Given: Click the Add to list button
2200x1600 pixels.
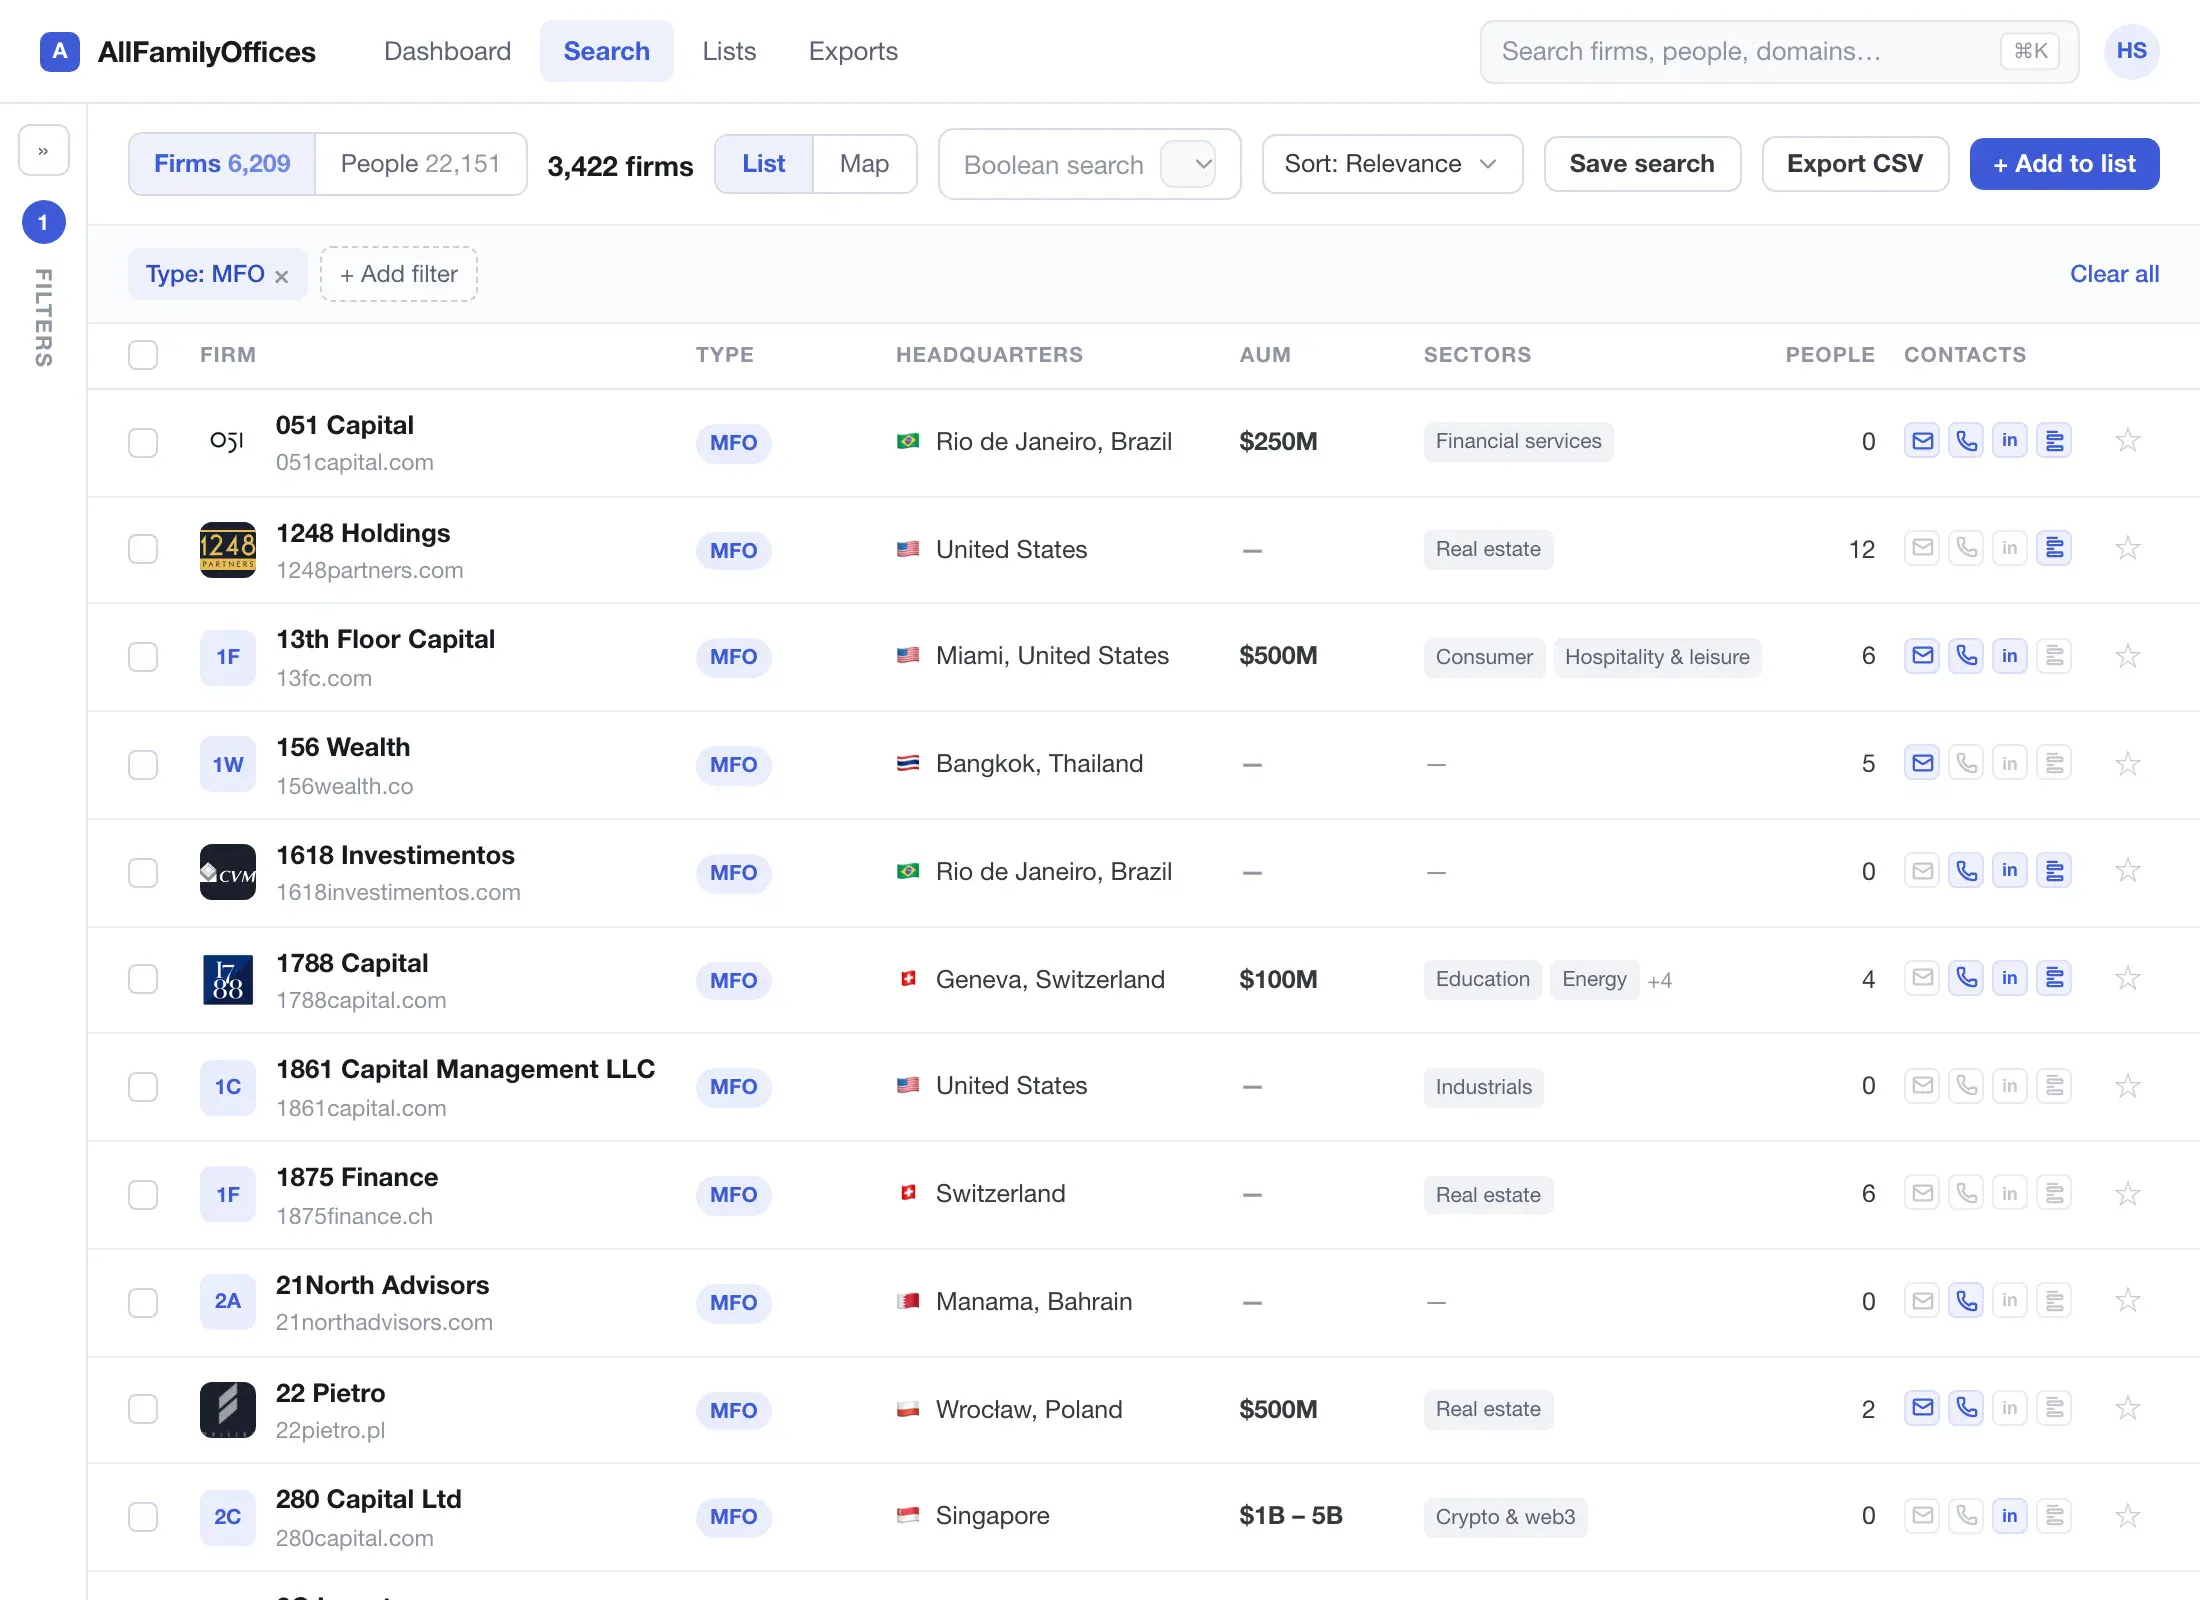Looking at the screenshot, I should [x=2064, y=164].
